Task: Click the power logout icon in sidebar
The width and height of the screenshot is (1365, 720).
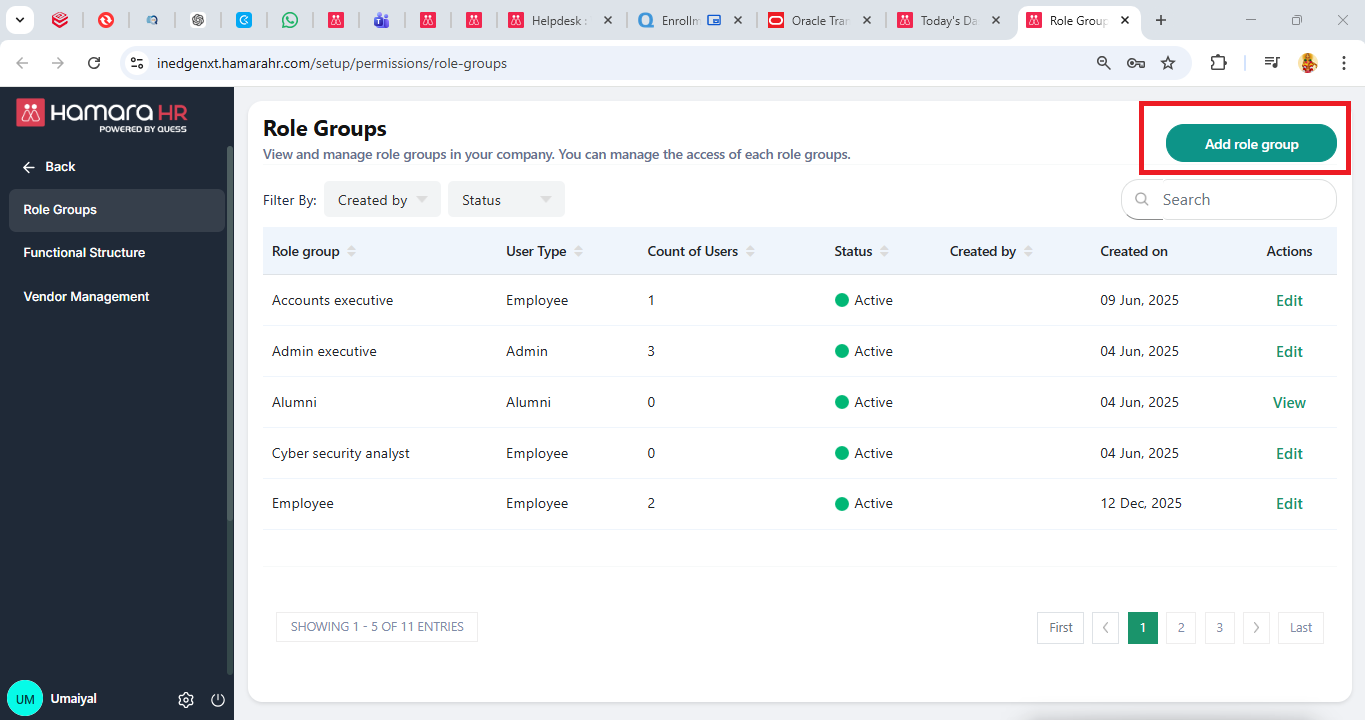Action: 218,700
